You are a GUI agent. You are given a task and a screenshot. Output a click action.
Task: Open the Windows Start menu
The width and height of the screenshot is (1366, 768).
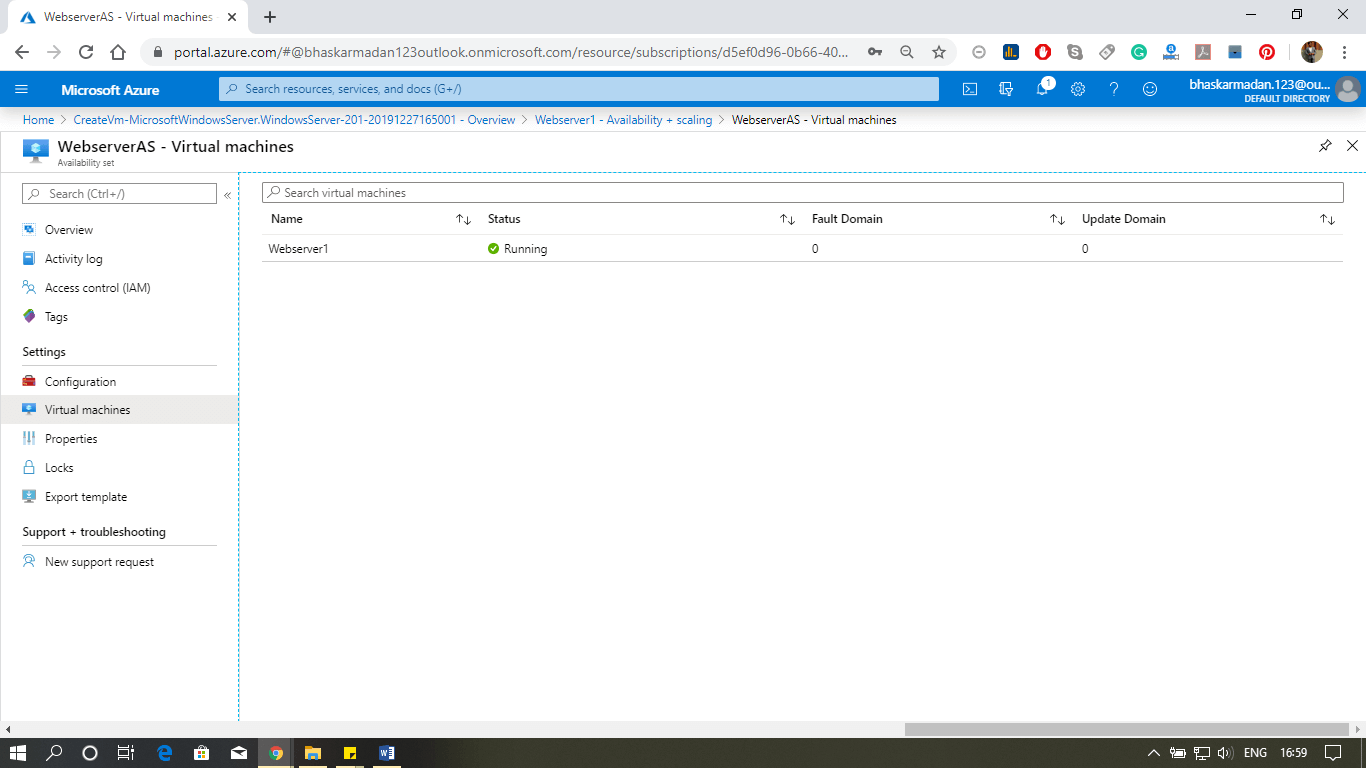18,753
